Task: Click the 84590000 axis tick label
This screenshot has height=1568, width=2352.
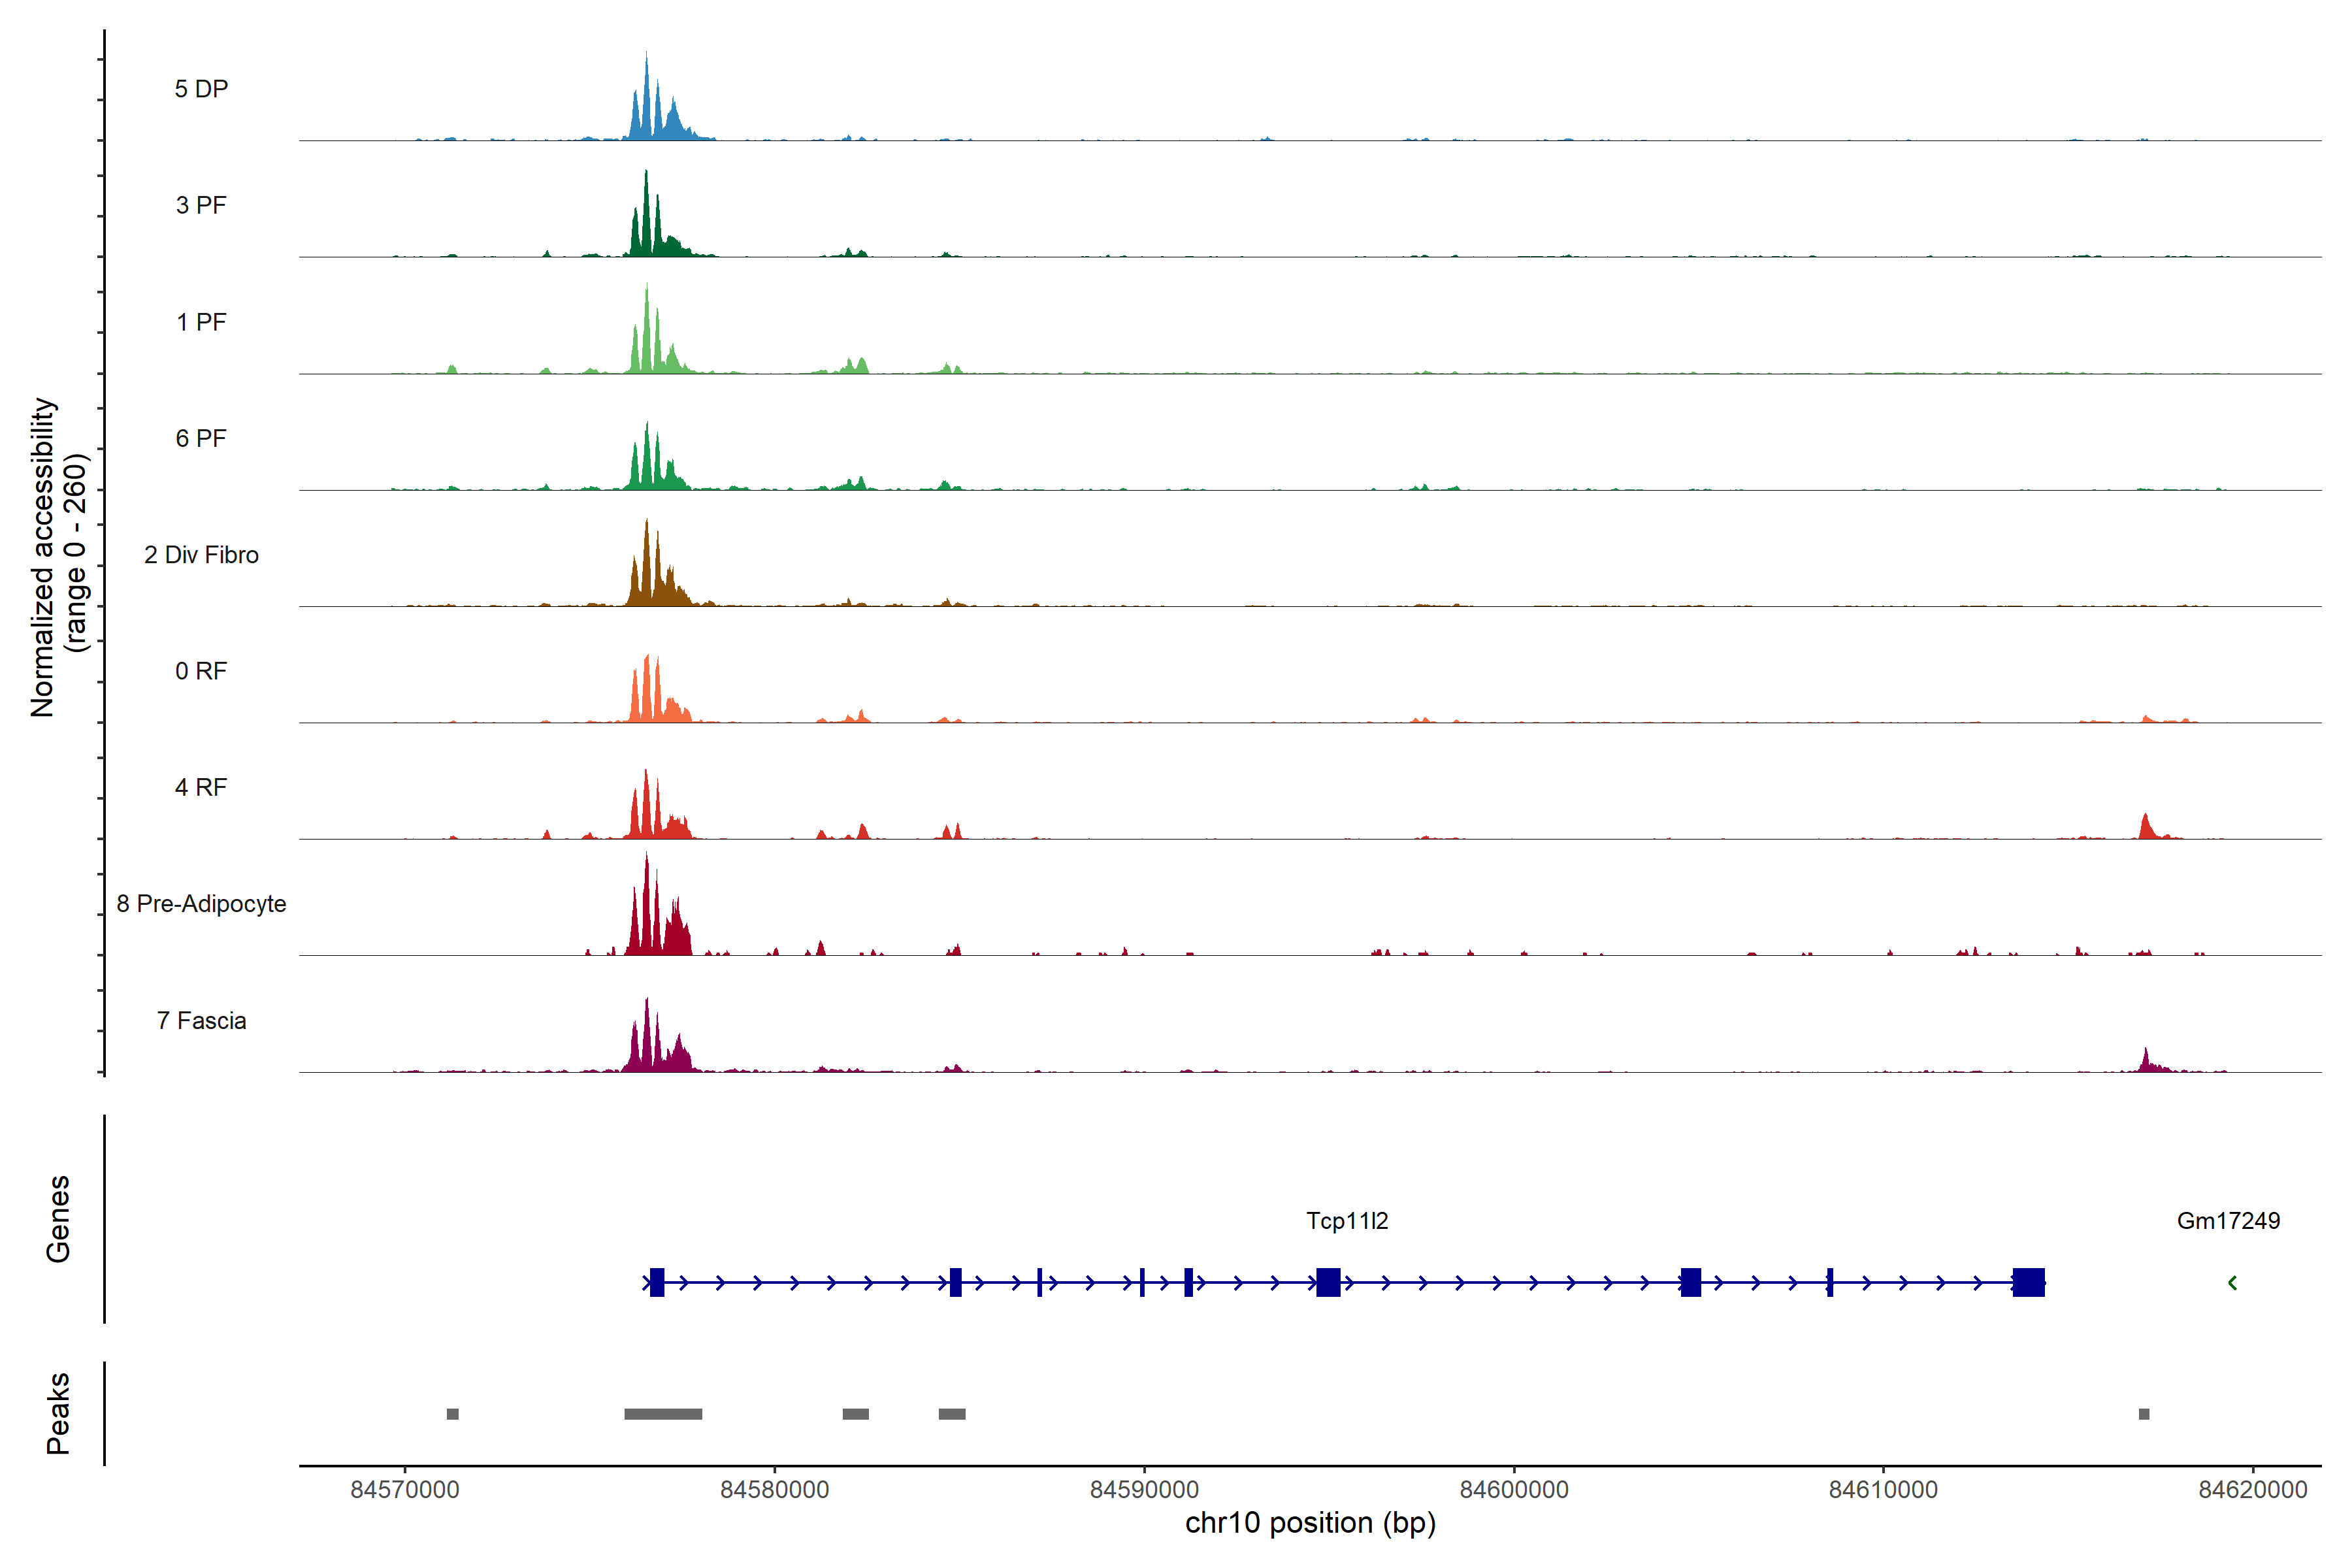Action: 1144,1489
